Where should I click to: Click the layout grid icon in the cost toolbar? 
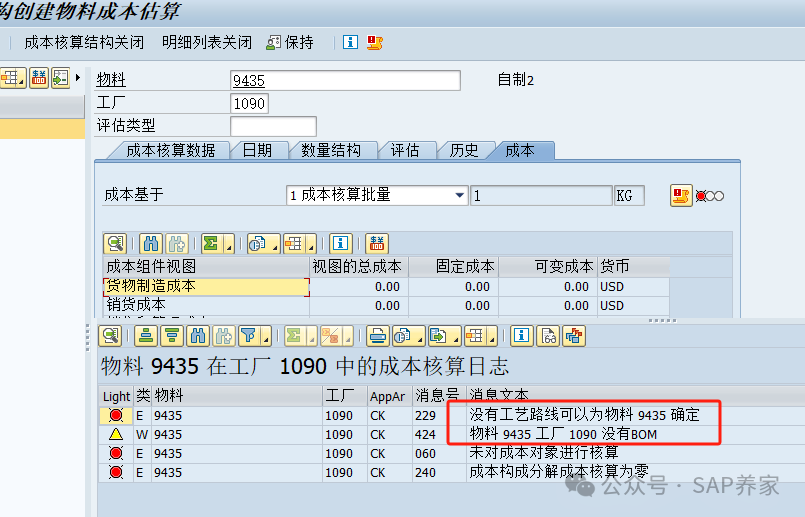294,243
